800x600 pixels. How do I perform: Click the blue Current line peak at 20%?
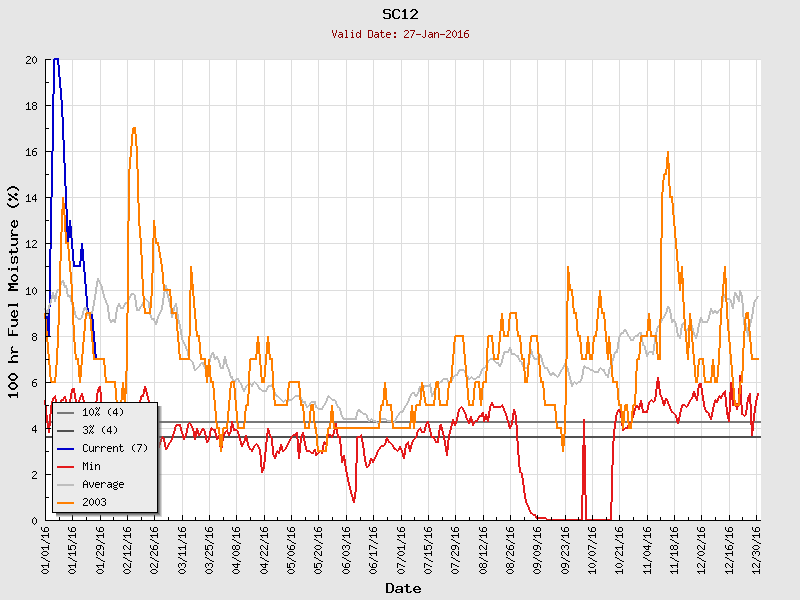(55, 61)
